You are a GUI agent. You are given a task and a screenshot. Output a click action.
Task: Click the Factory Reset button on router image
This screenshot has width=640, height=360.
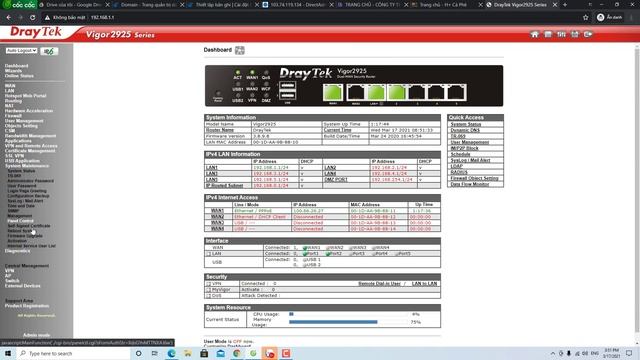[218, 93]
